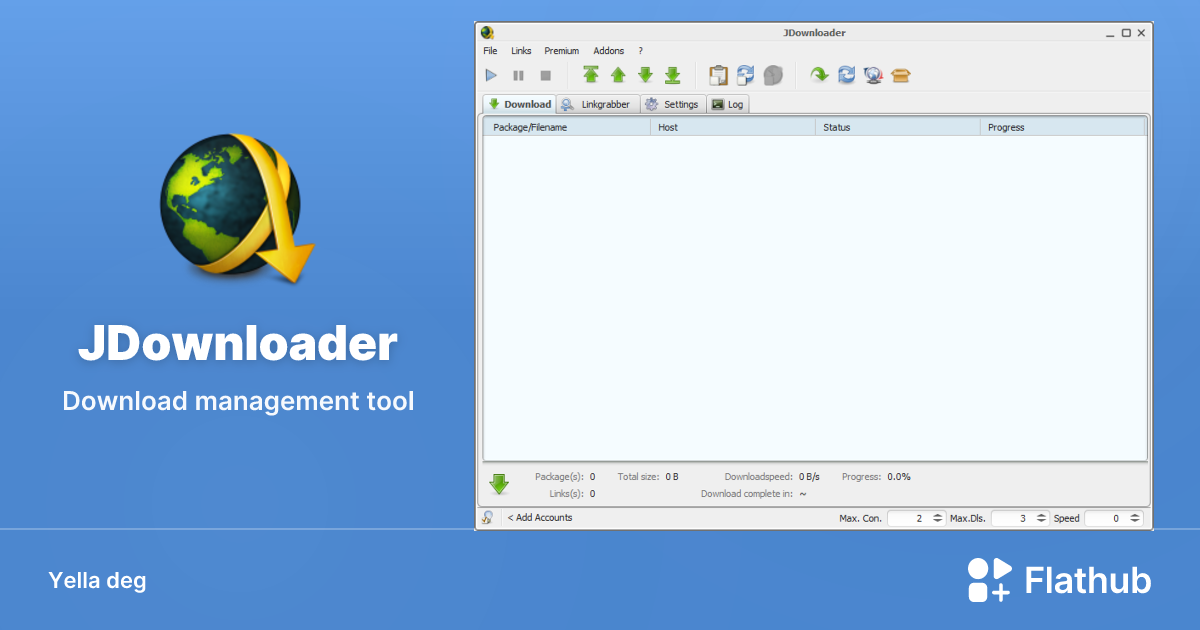Pause all downloads
Screen dimensions: 1200x630
tap(519, 75)
